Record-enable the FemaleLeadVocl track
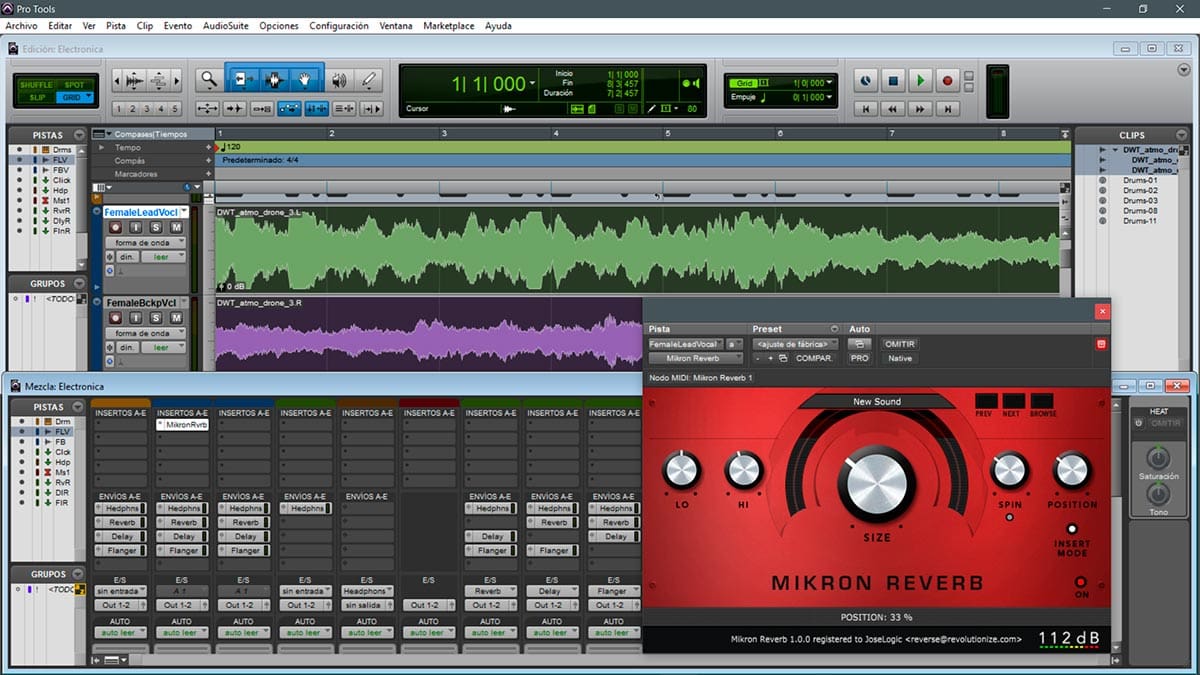The height and width of the screenshot is (675, 1200). [x=115, y=228]
